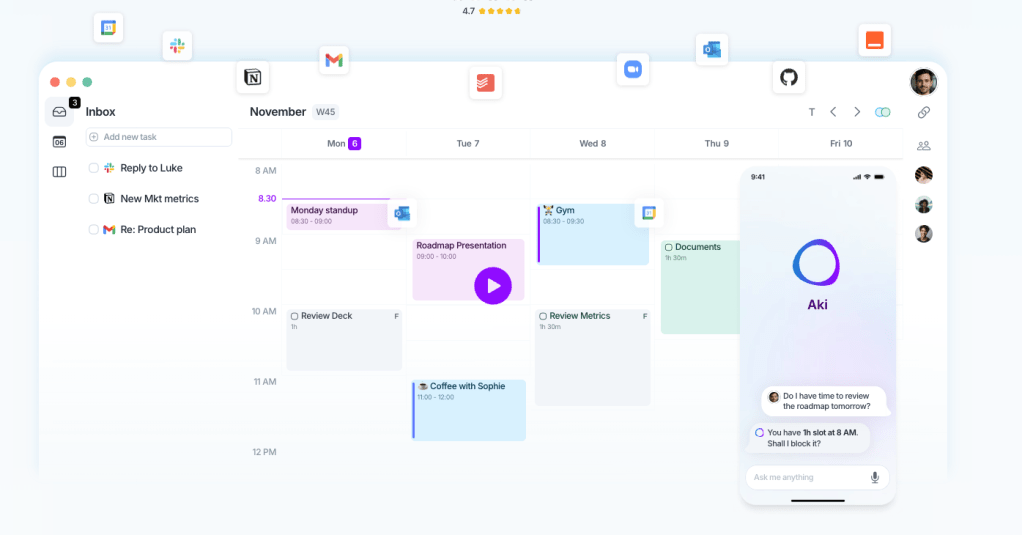Screen dimensions: 1022x535
Task: Open the link icon in right sidebar
Action: pos(924,113)
